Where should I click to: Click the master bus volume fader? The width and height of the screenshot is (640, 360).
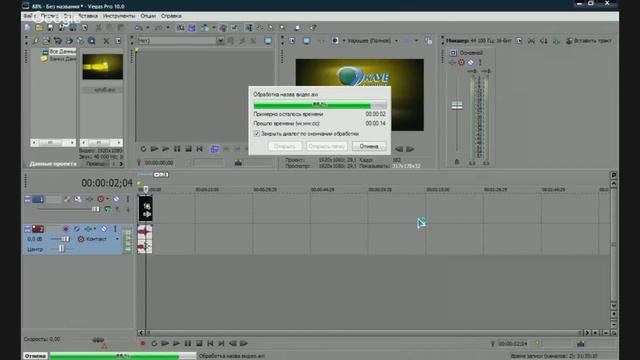tap(457, 106)
